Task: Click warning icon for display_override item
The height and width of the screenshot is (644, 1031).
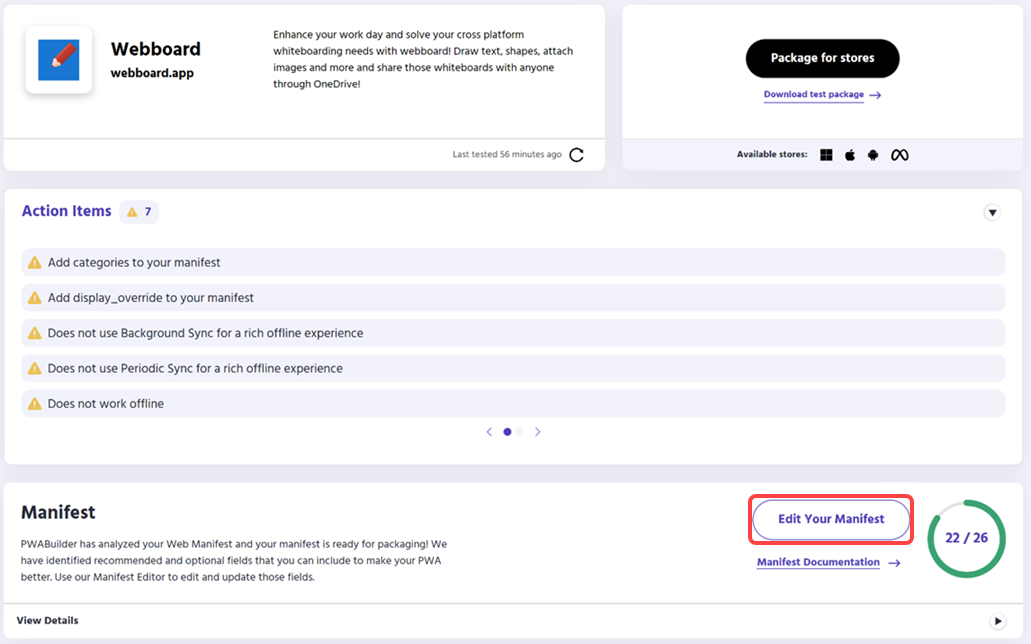Action: [35, 298]
